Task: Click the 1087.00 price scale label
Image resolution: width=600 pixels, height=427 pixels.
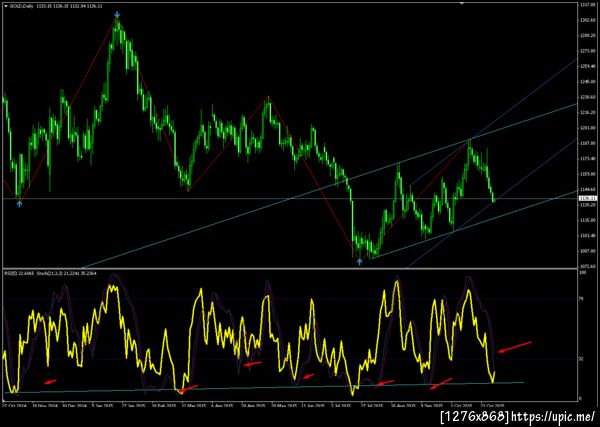Action: 589,251
